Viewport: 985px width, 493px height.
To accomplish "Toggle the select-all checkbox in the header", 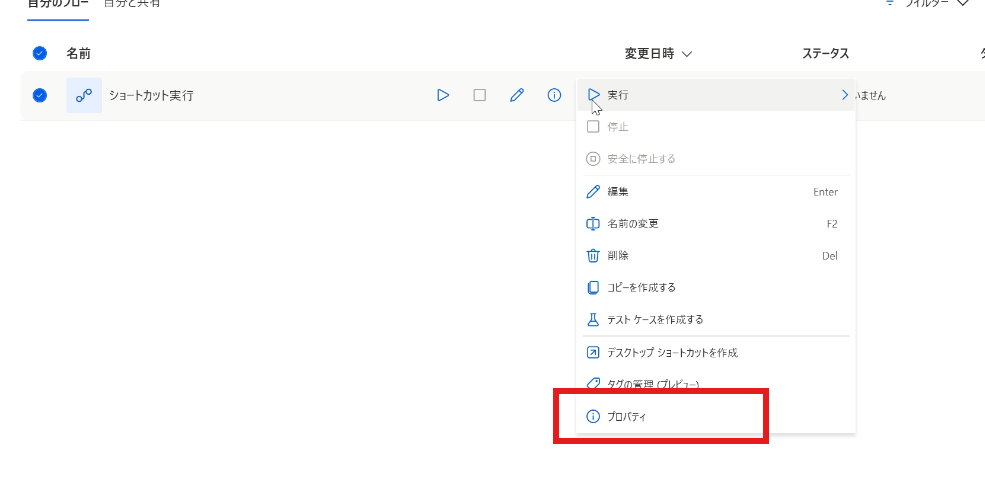I will point(40,54).
